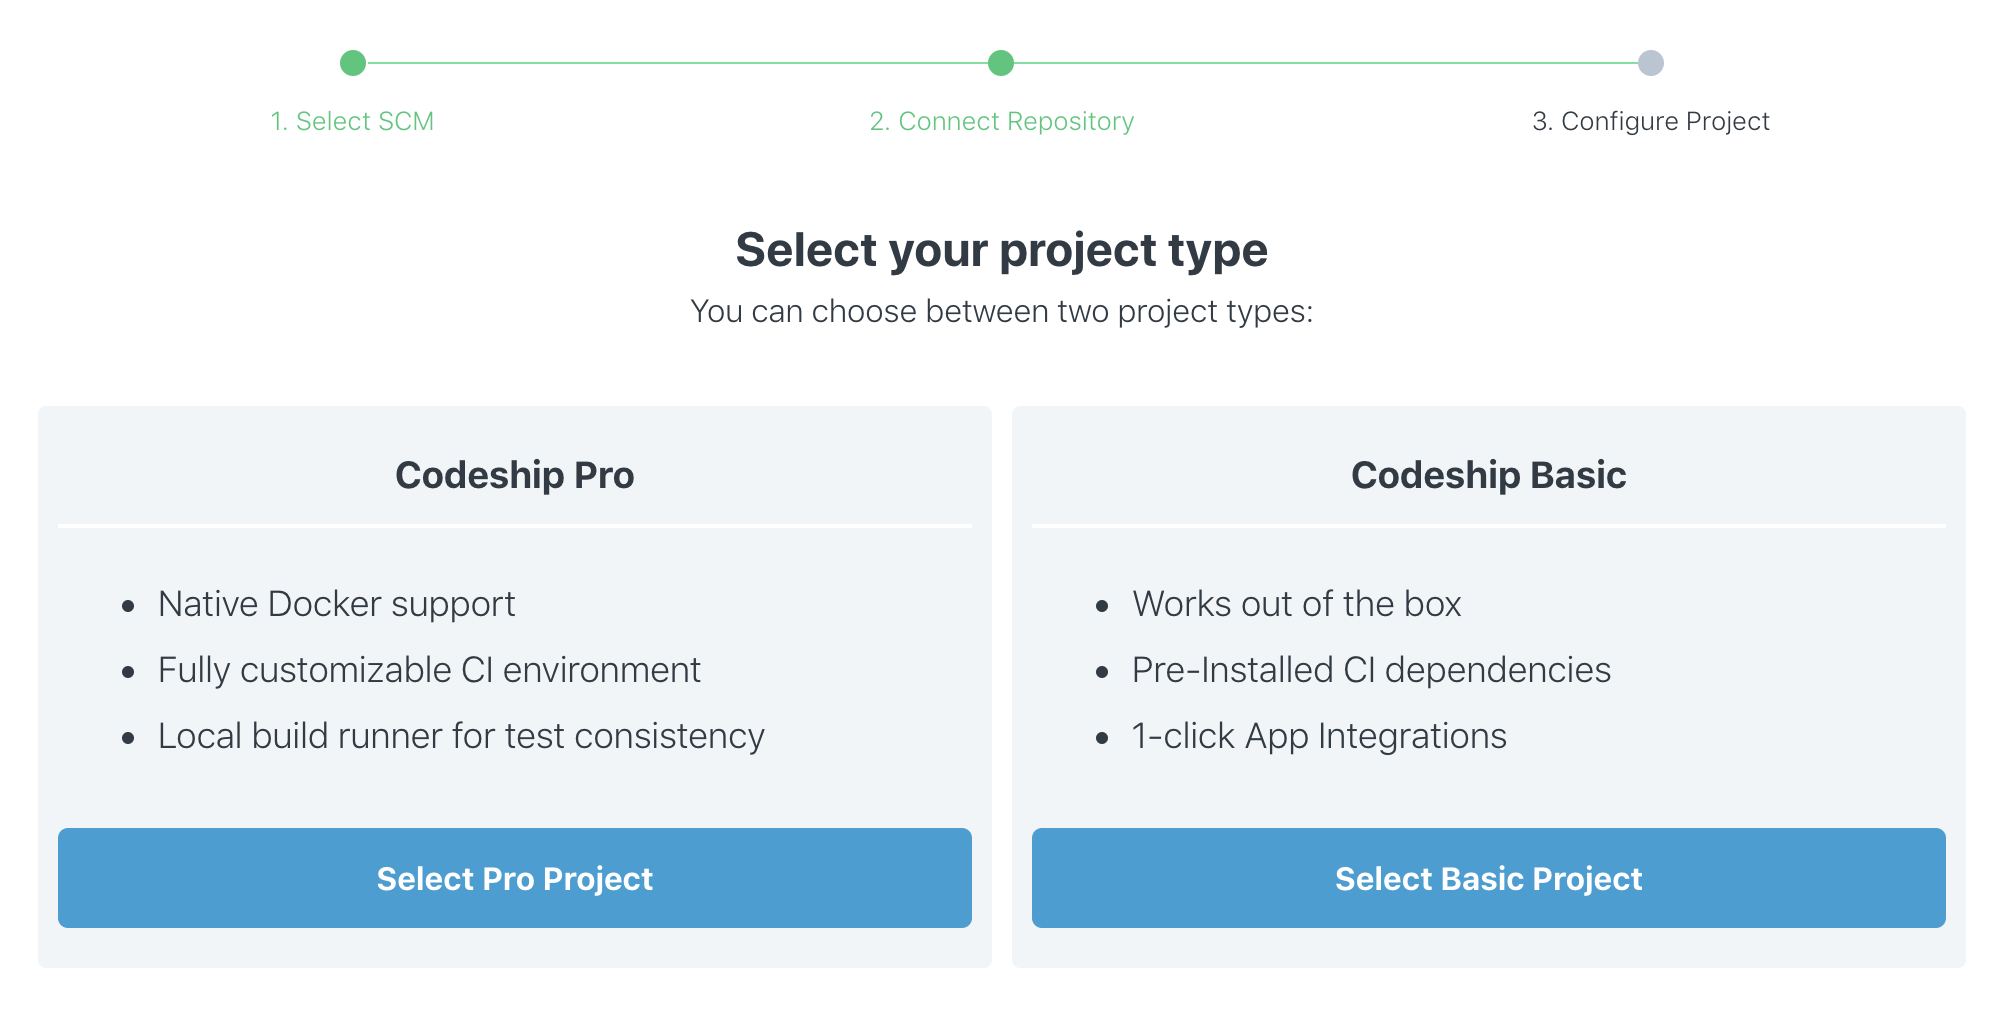Go back to step 1. Select SCM
This screenshot has height=1024, width=2004.
tap(352, 121)
